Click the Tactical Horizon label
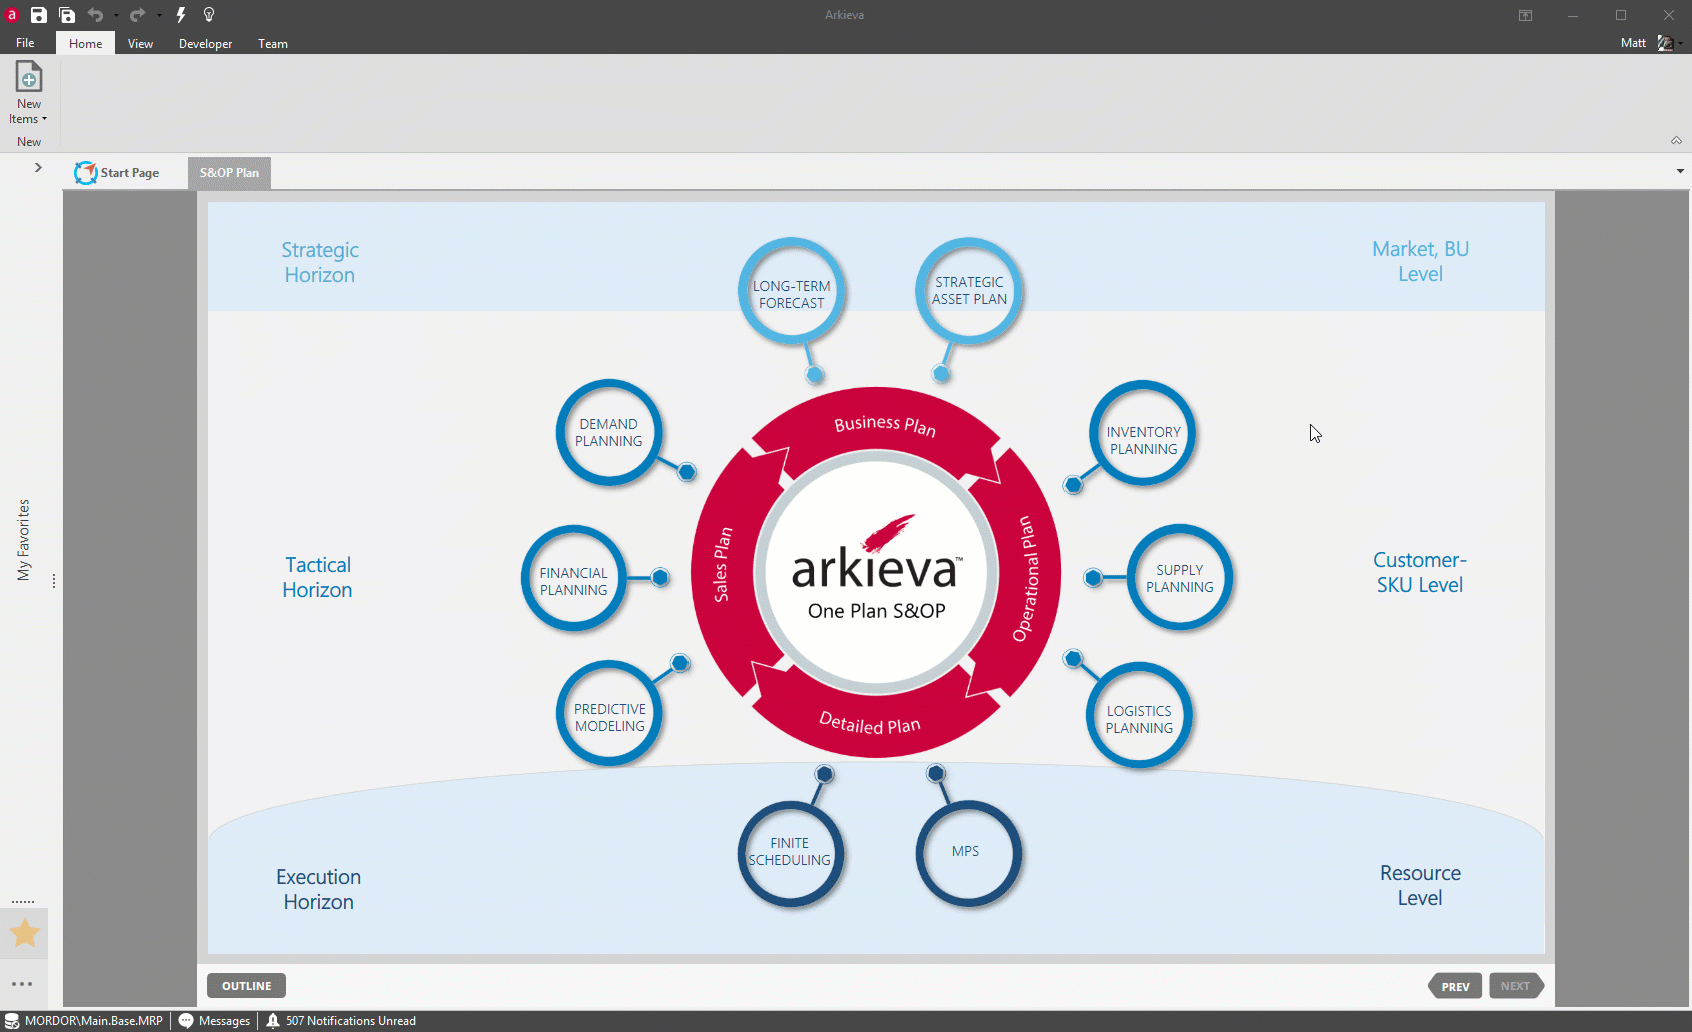This screenshot has width=1692, height=1032. pos(318,577)
